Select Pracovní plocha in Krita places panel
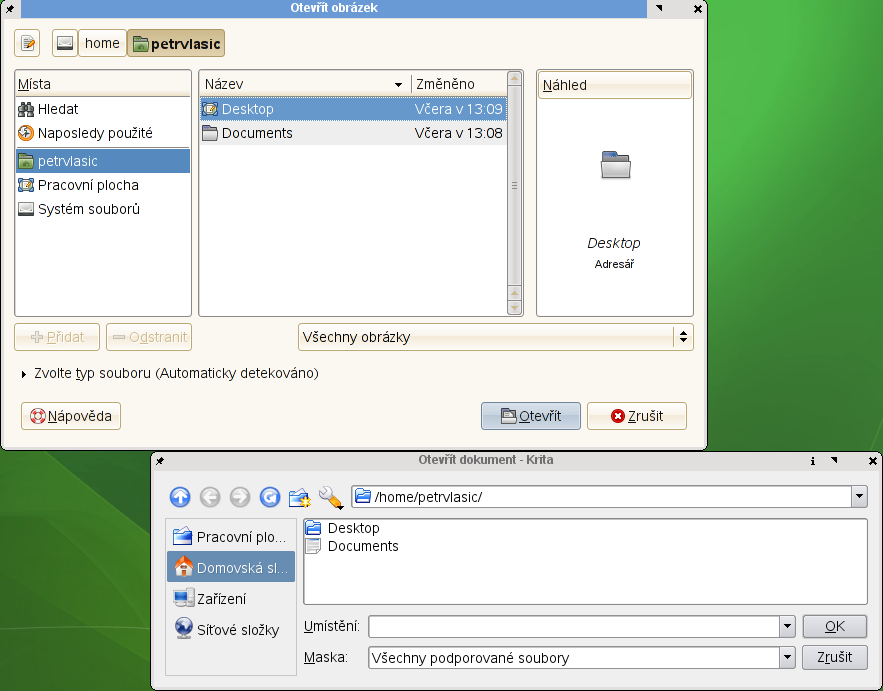The height and width of the screenshot is (691, 883). [231, 537]
